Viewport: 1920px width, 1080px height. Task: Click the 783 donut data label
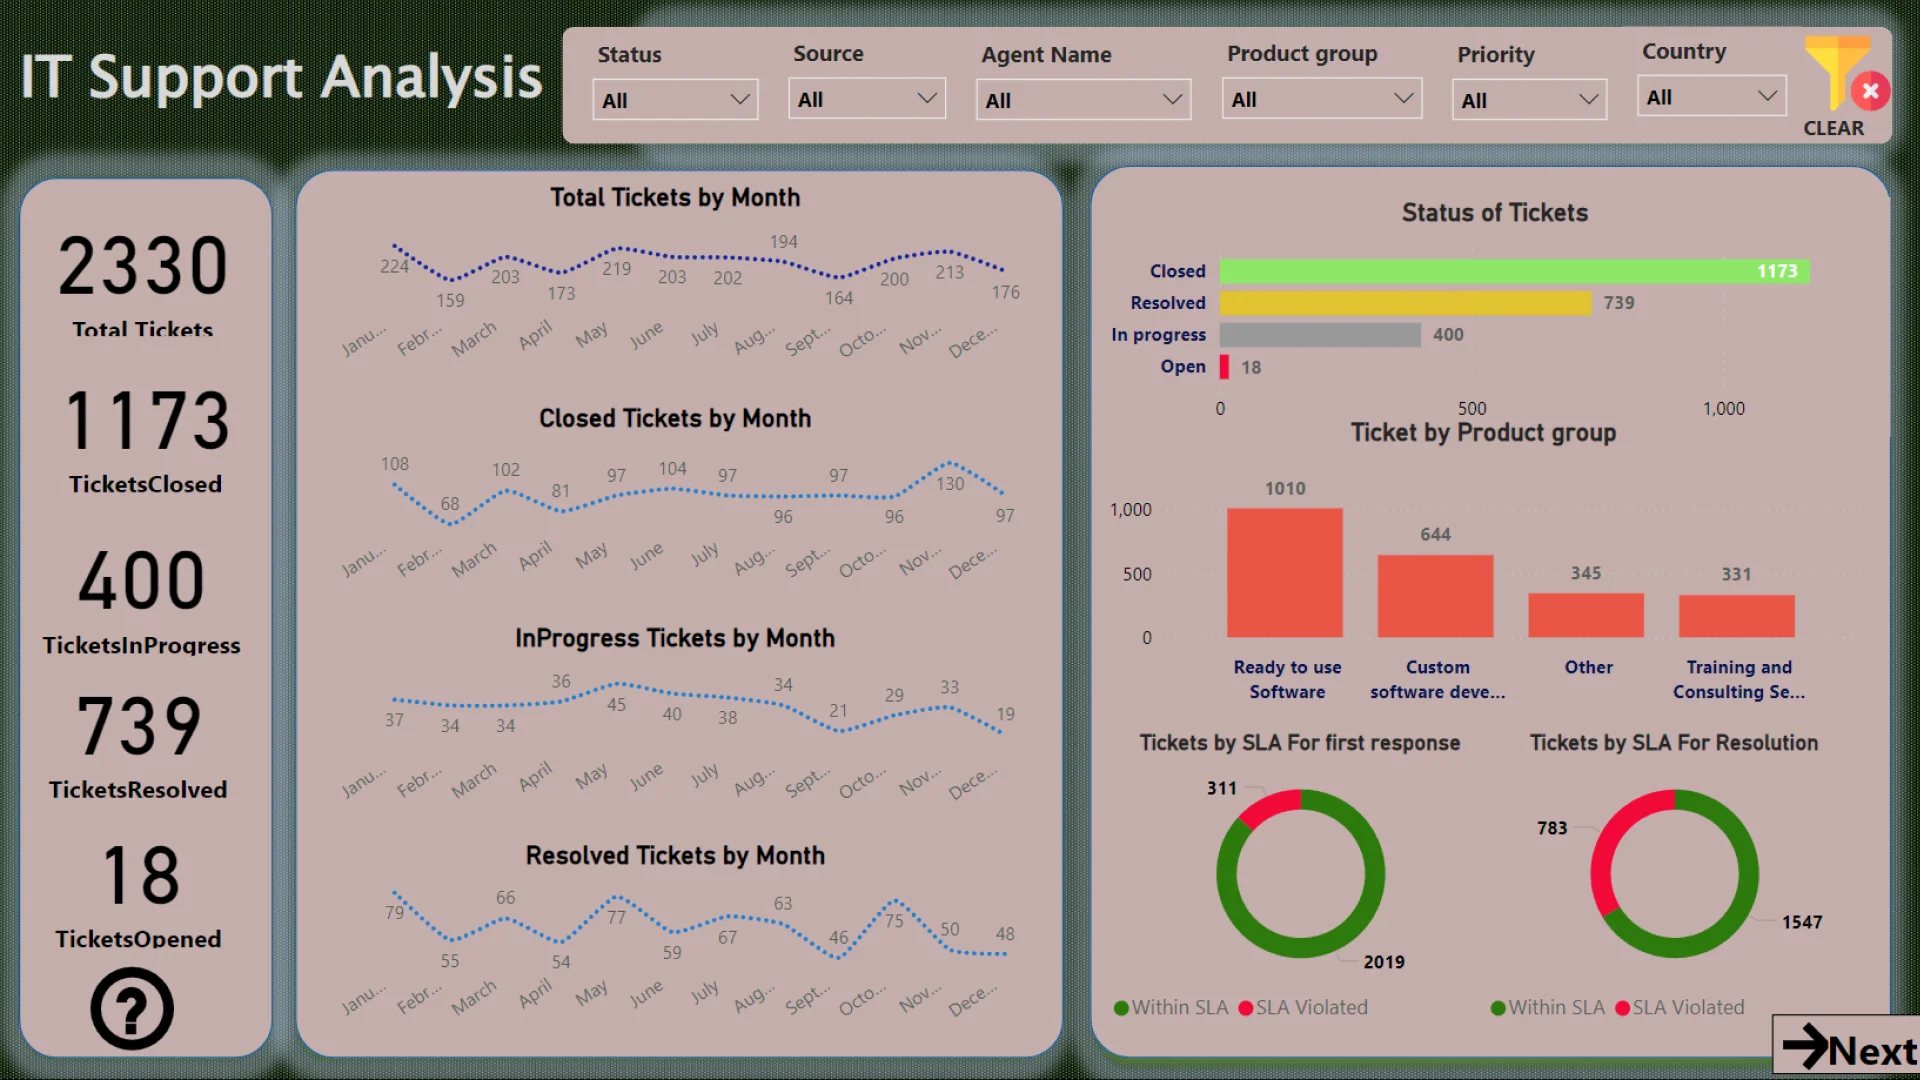pyautogui.click(x=1552, y=828)
